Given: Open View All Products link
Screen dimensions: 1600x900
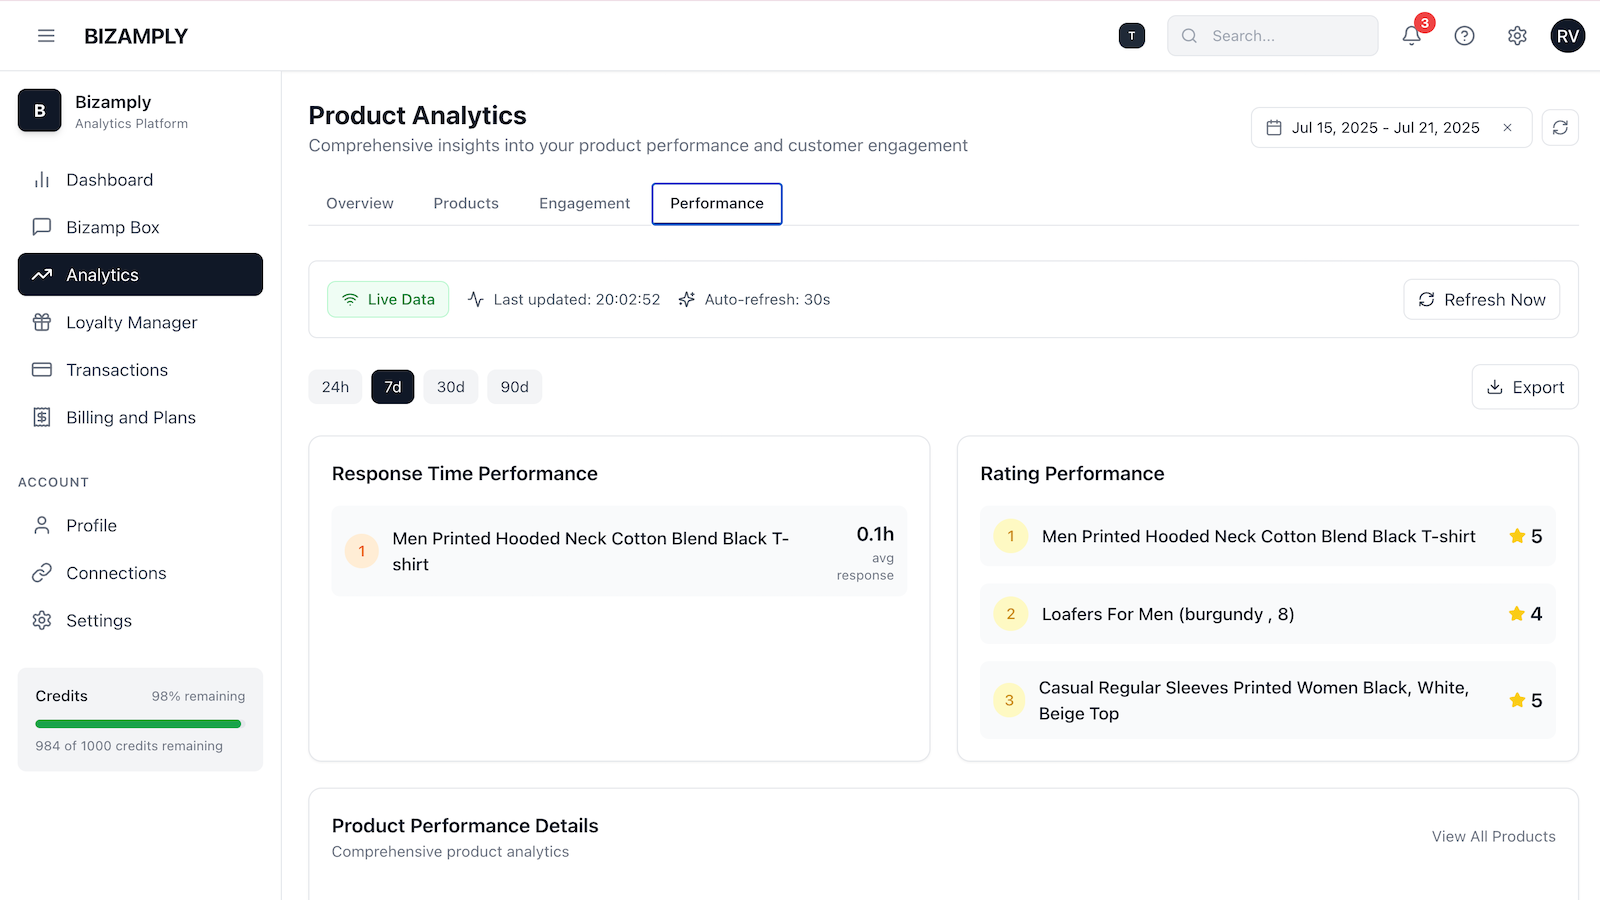Looking at the screenshot, I should [x=1493, y=836].
